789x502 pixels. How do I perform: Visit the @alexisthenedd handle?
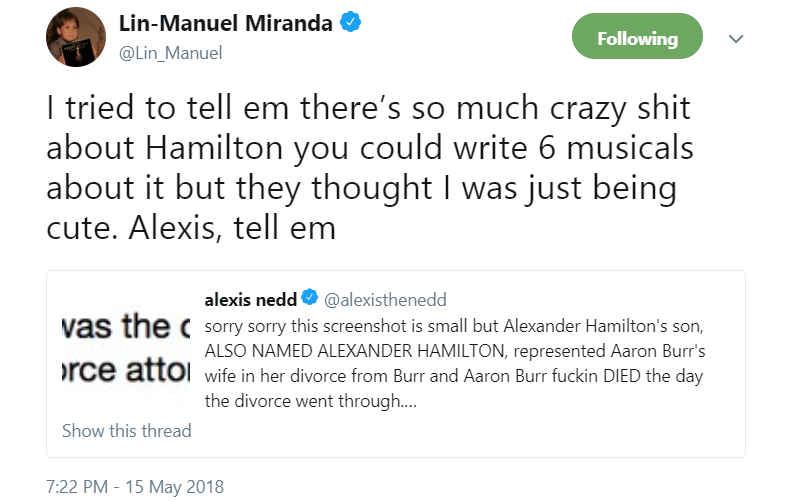tap(385, 299)
